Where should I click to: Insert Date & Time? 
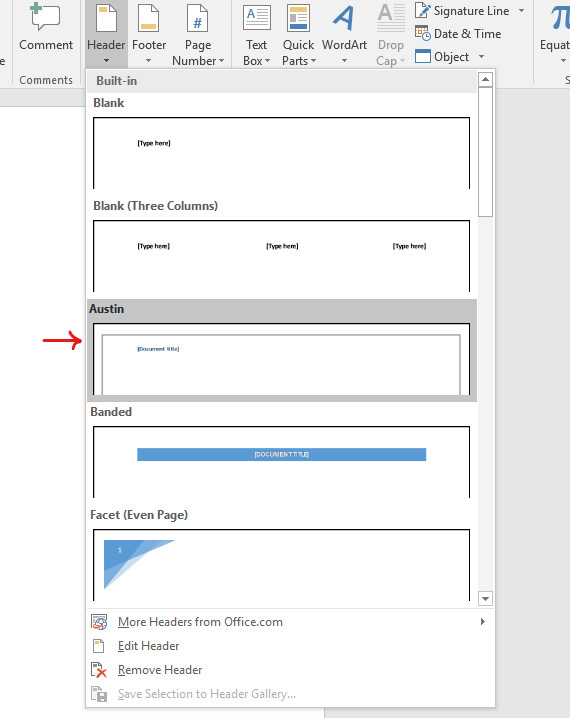point(458,34)
